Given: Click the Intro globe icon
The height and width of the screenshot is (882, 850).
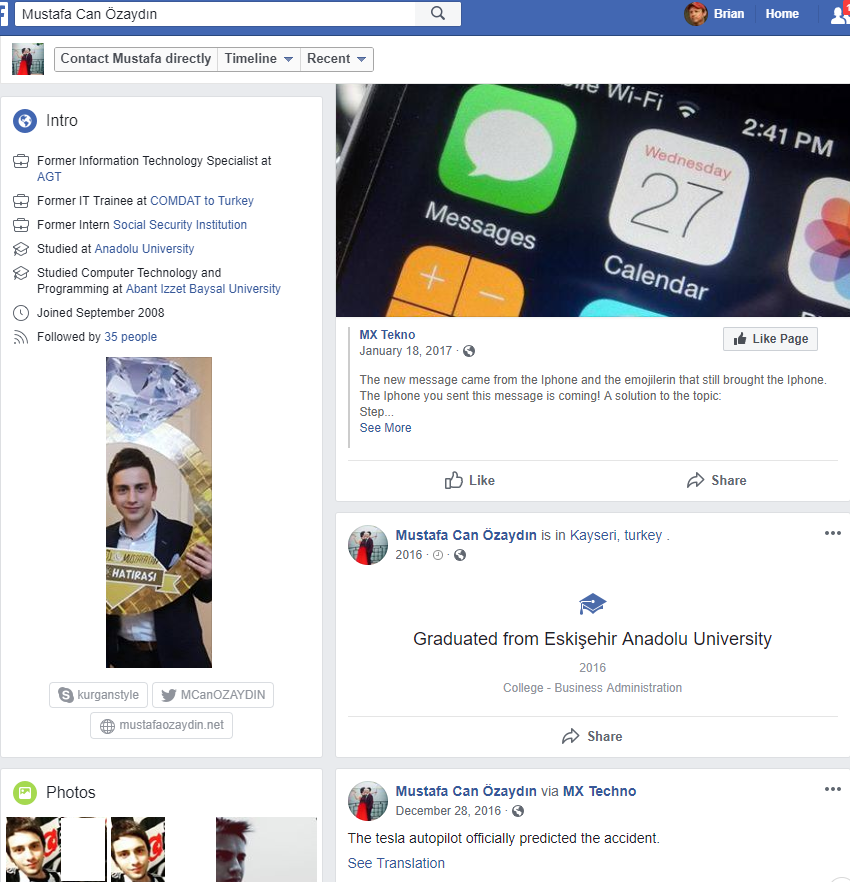Looking at the screenshot, I should coord(25,121).
